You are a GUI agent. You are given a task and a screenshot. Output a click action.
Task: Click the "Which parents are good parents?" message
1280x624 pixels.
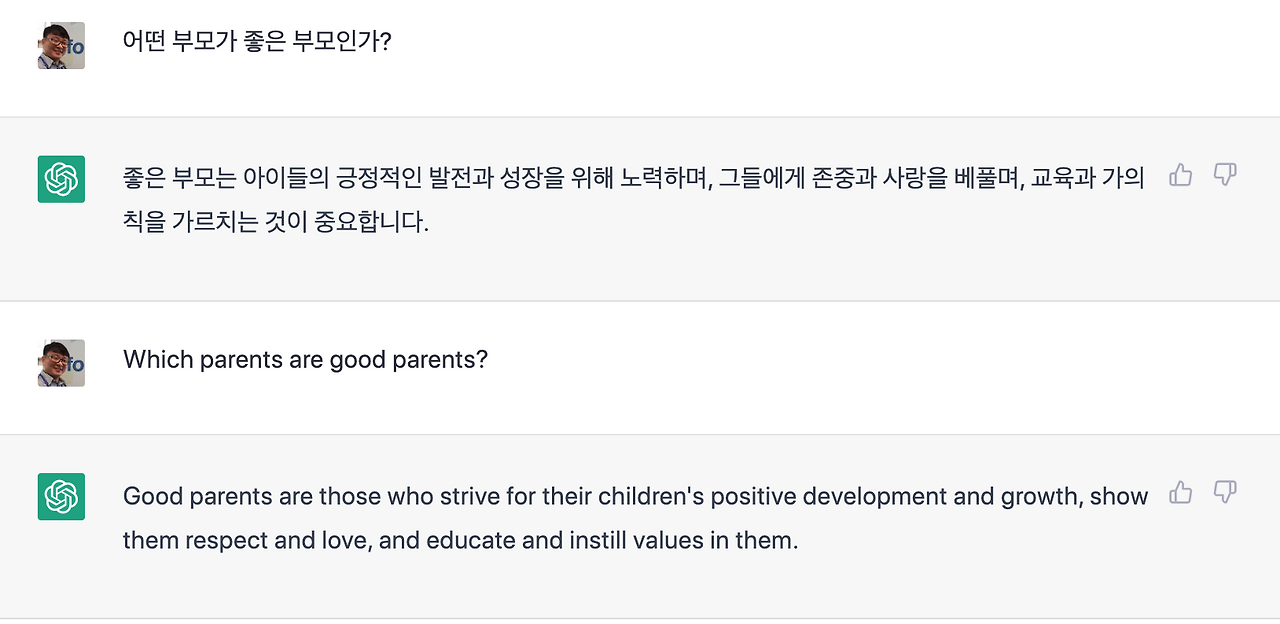(x=305, y=360)
